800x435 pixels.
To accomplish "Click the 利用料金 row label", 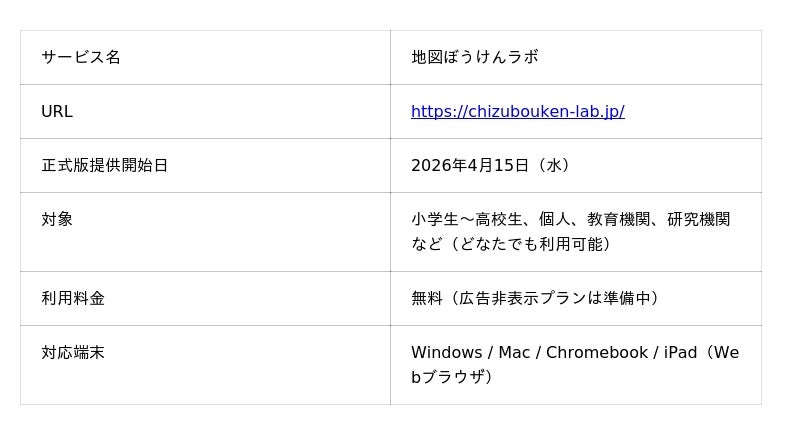I will pos(73,299).
